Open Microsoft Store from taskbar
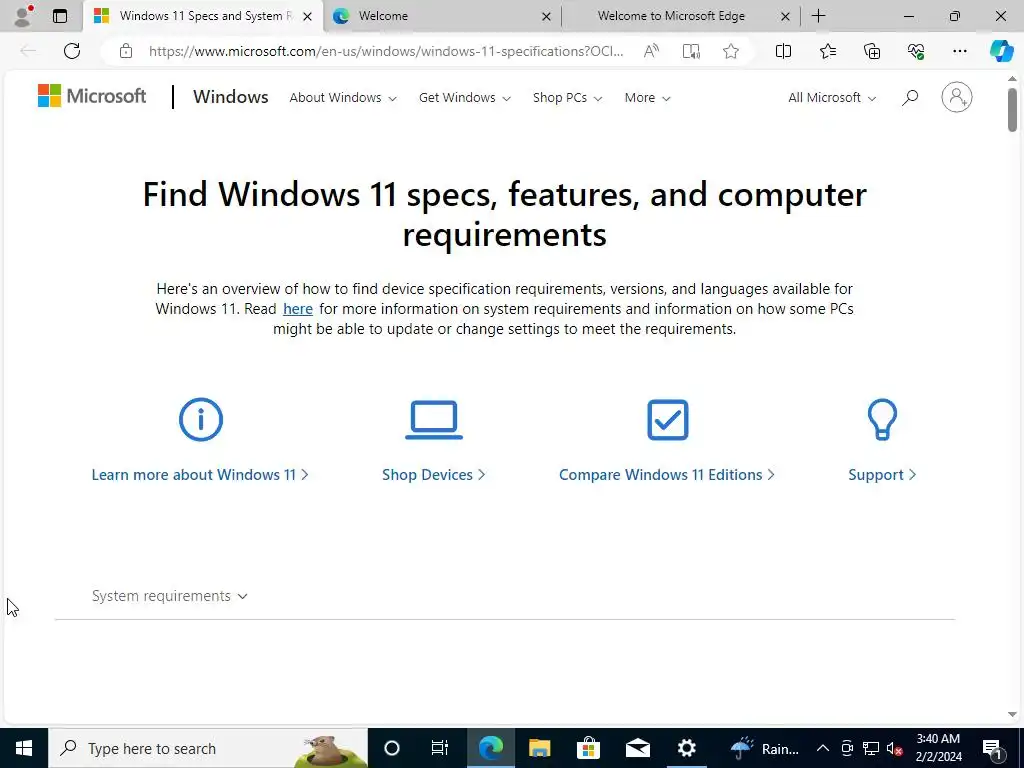This screenshot has height=768, width=1024. 588,748
